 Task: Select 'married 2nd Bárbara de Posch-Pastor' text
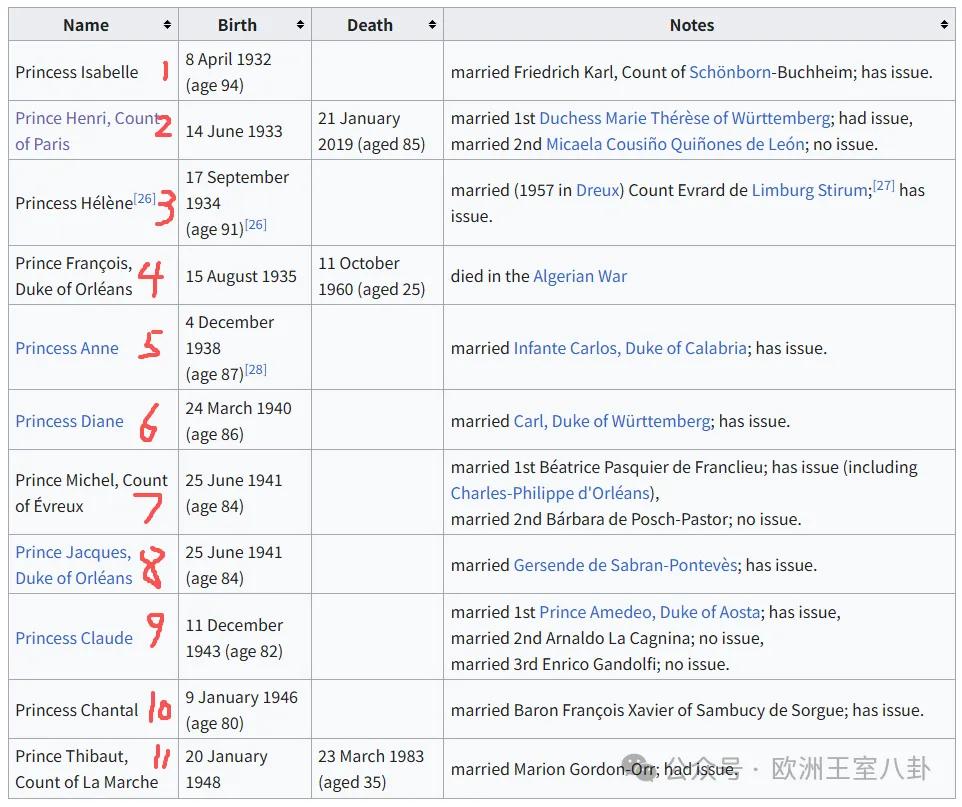coord(591,519)
